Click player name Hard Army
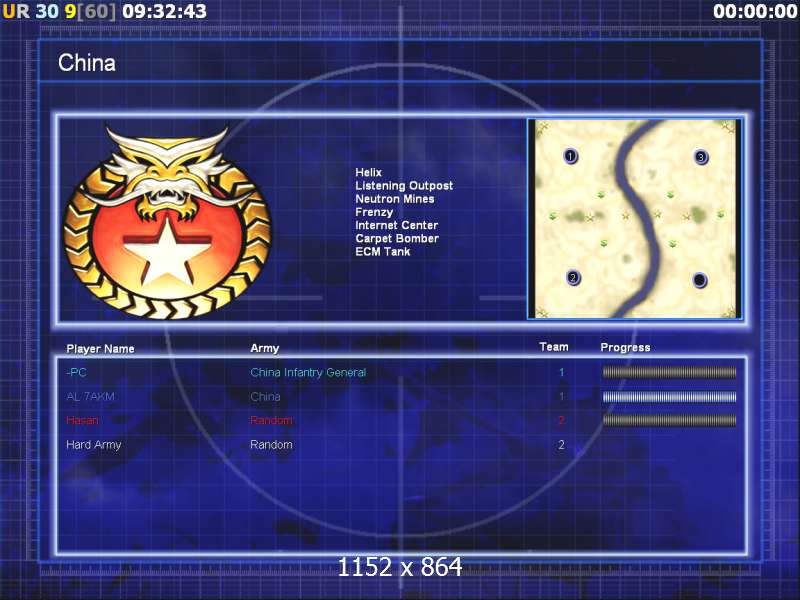The width and height of the screenshot is (800, 600). tap(94, 445)
